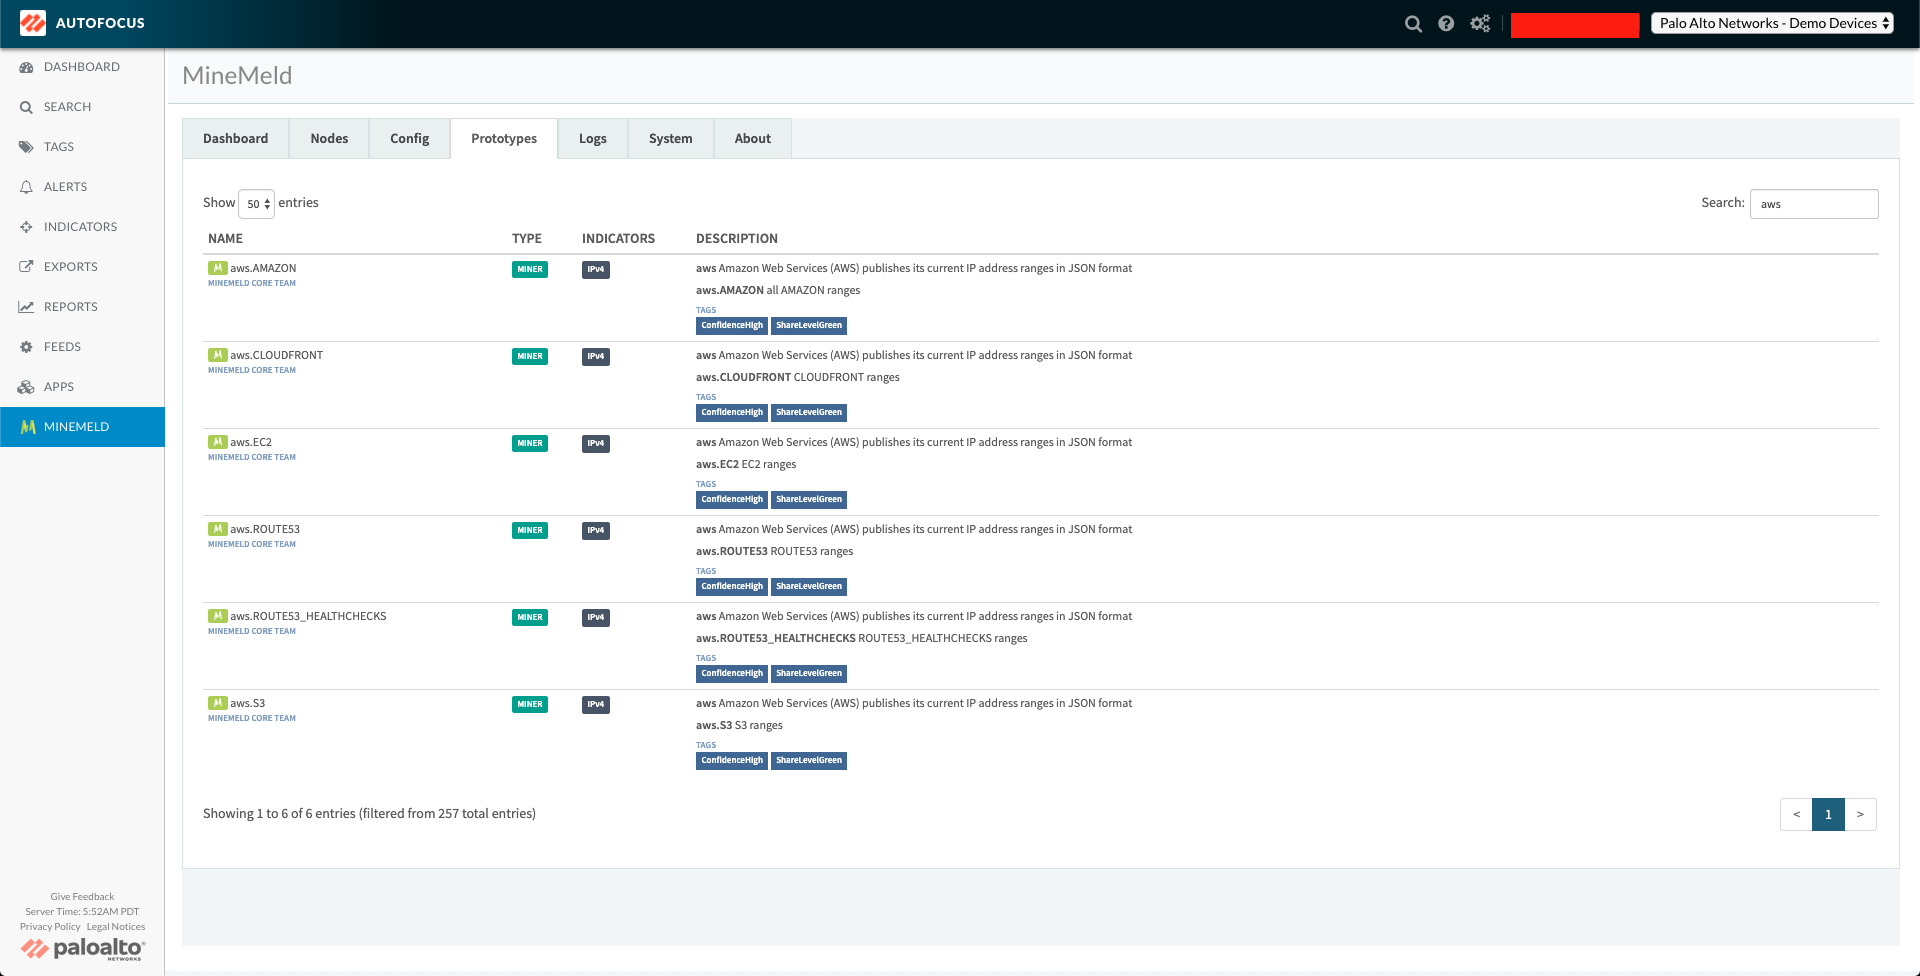Click the AutoFocus logo icon

pos(33,23)
